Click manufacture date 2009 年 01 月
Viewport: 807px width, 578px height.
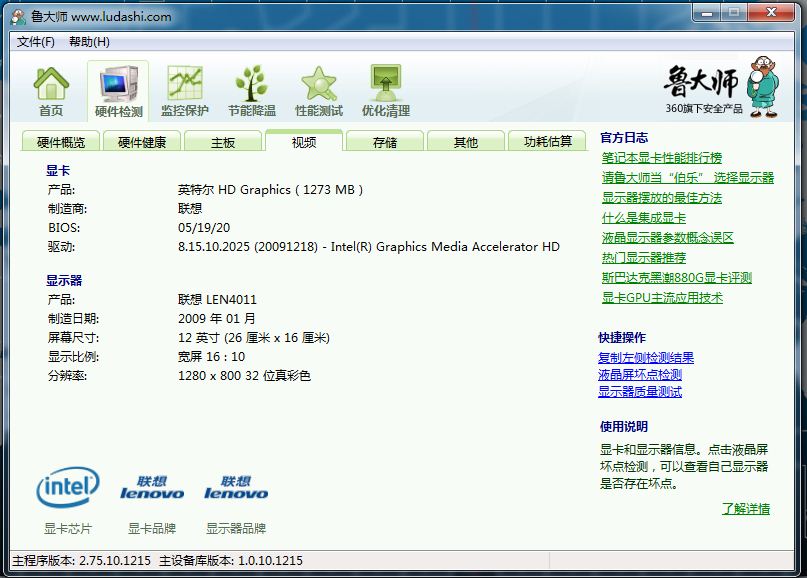217,319
